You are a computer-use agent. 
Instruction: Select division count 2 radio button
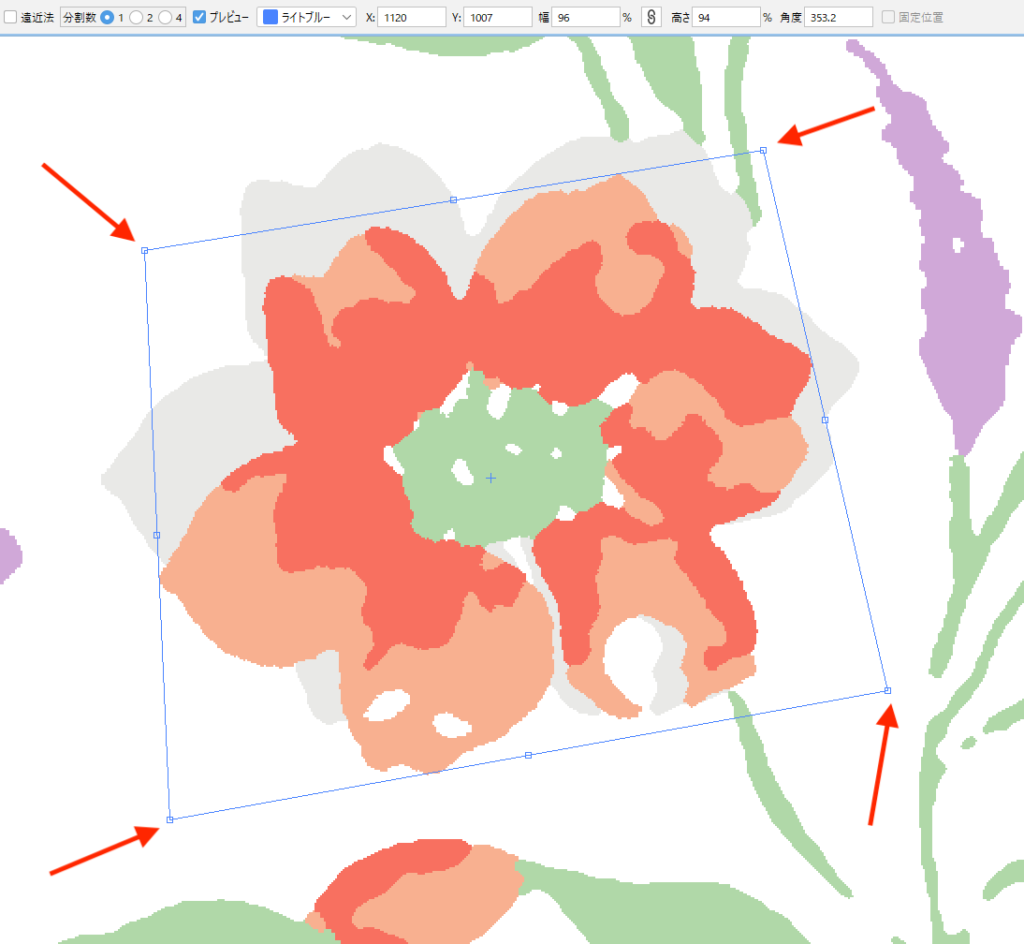click(136, 17)
